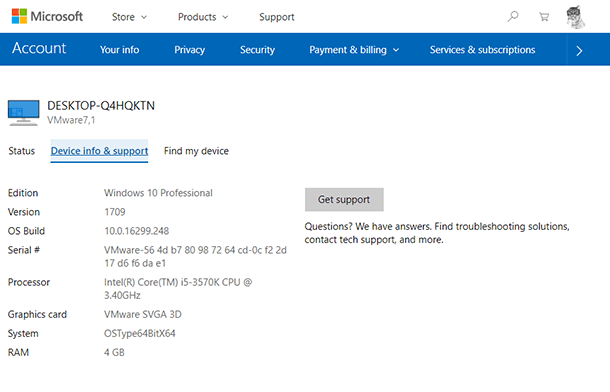Click the Get support button
The width and height of the screenshot is (610, 392).
point(344,200)
